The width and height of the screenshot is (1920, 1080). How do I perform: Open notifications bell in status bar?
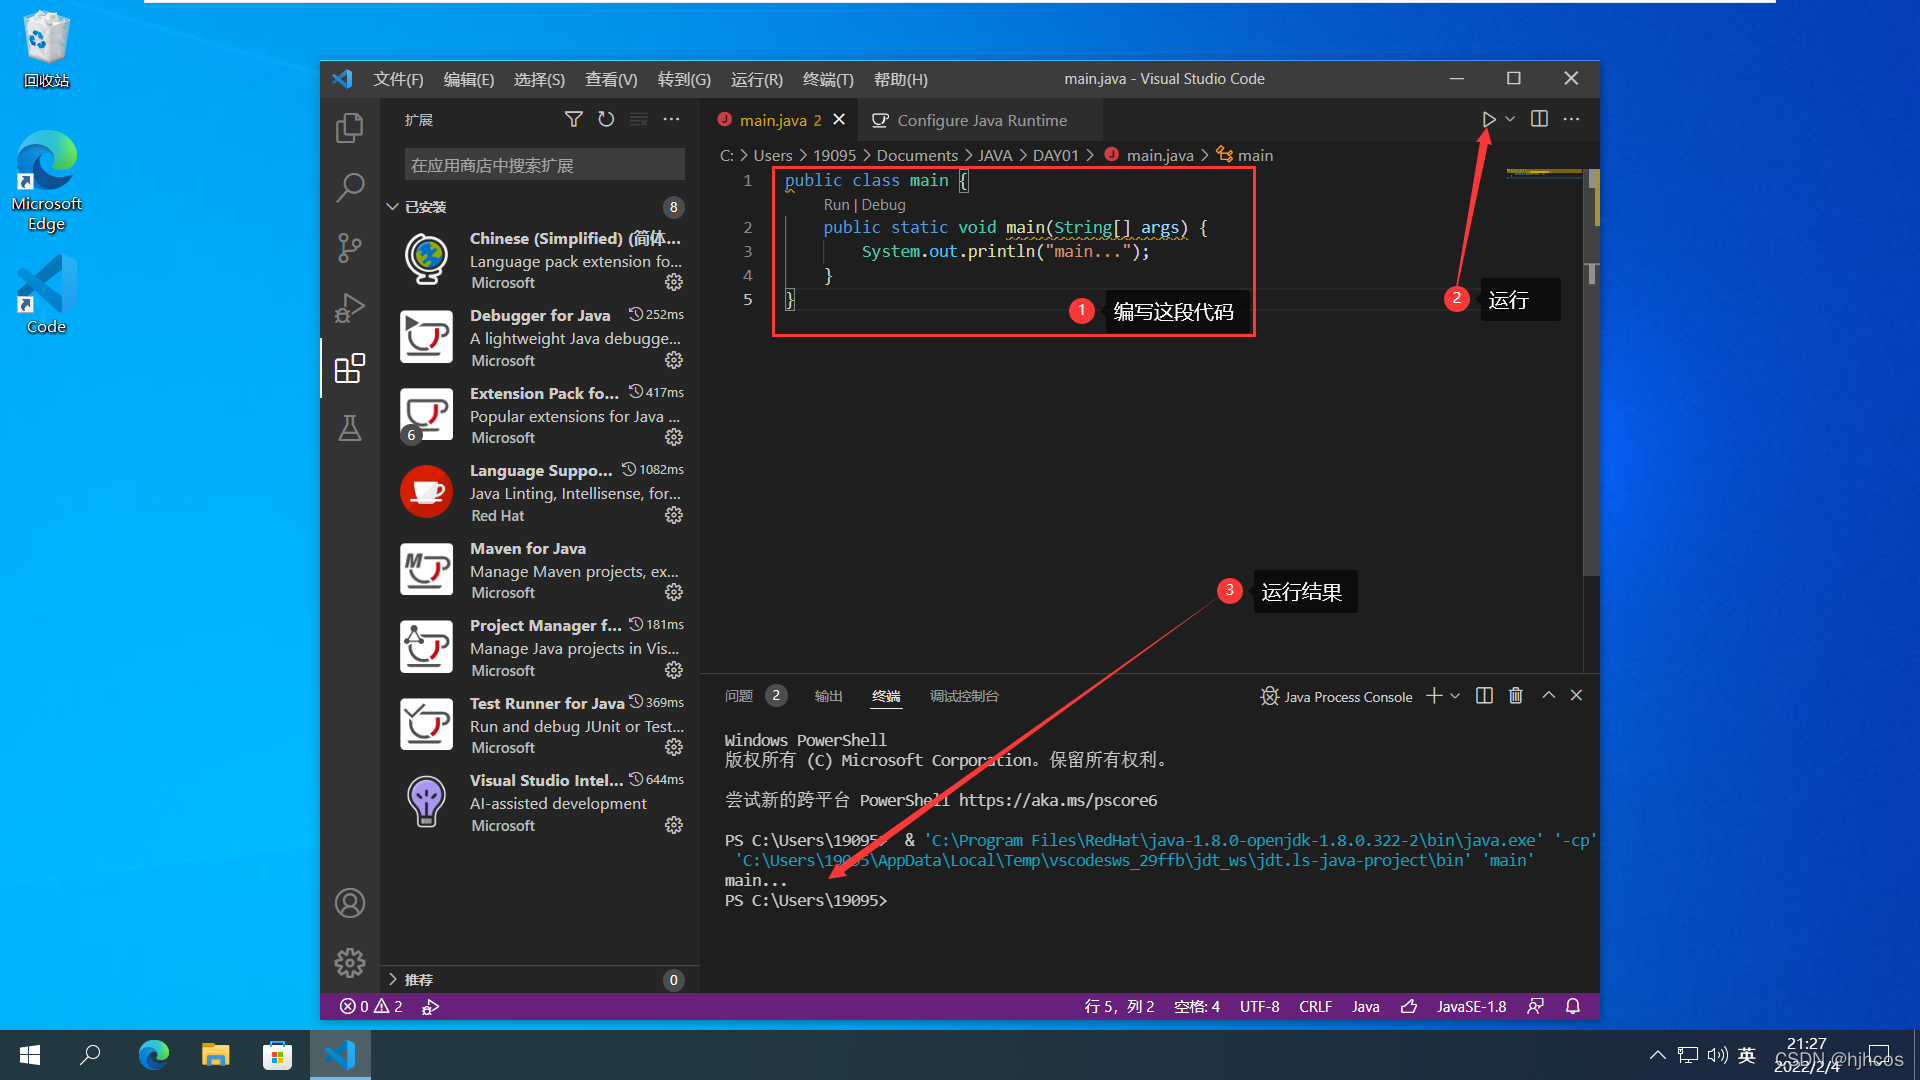pyautogui.click(x=1573, y=1006)
